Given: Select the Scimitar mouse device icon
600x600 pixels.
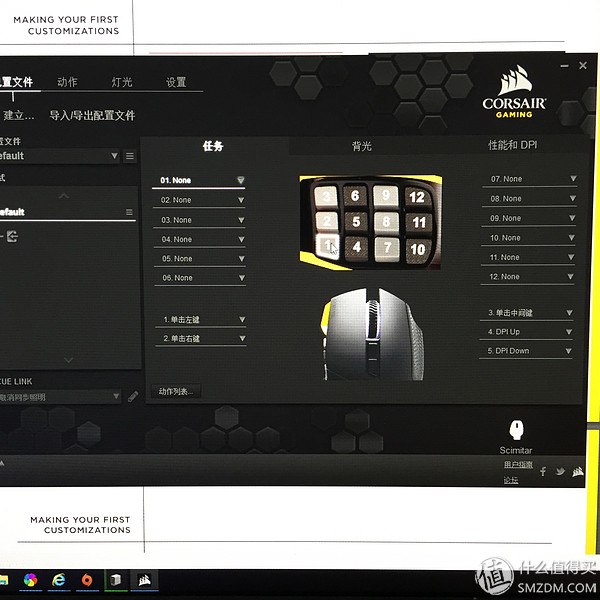Looking at the screenshot, I should tap(516, 430).
